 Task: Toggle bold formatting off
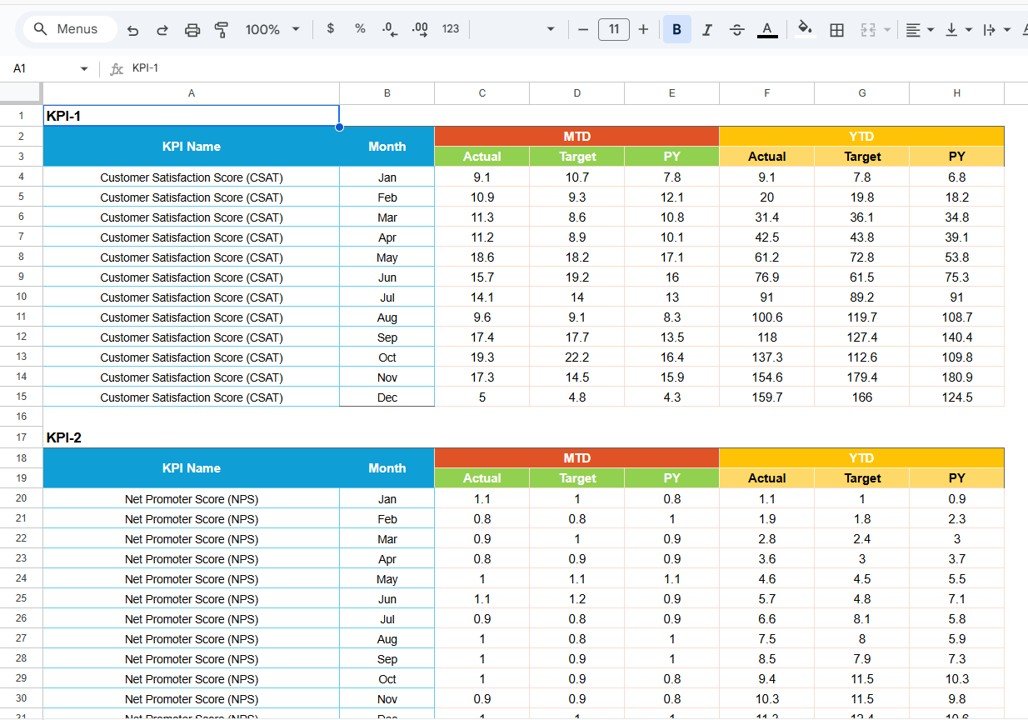[x=677, y=29]
